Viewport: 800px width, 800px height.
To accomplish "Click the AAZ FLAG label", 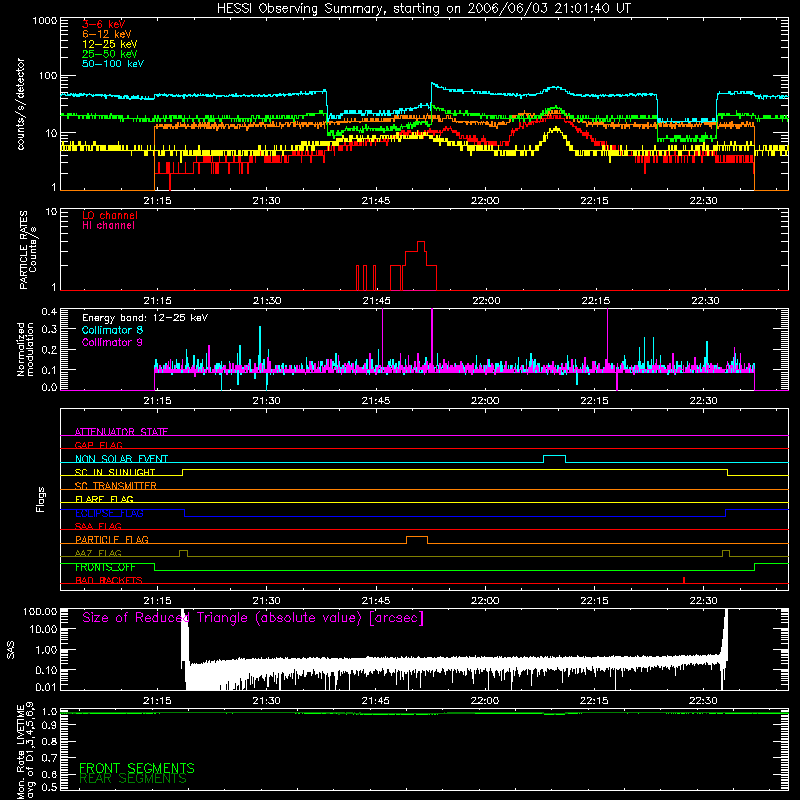I will click(98, 553).
